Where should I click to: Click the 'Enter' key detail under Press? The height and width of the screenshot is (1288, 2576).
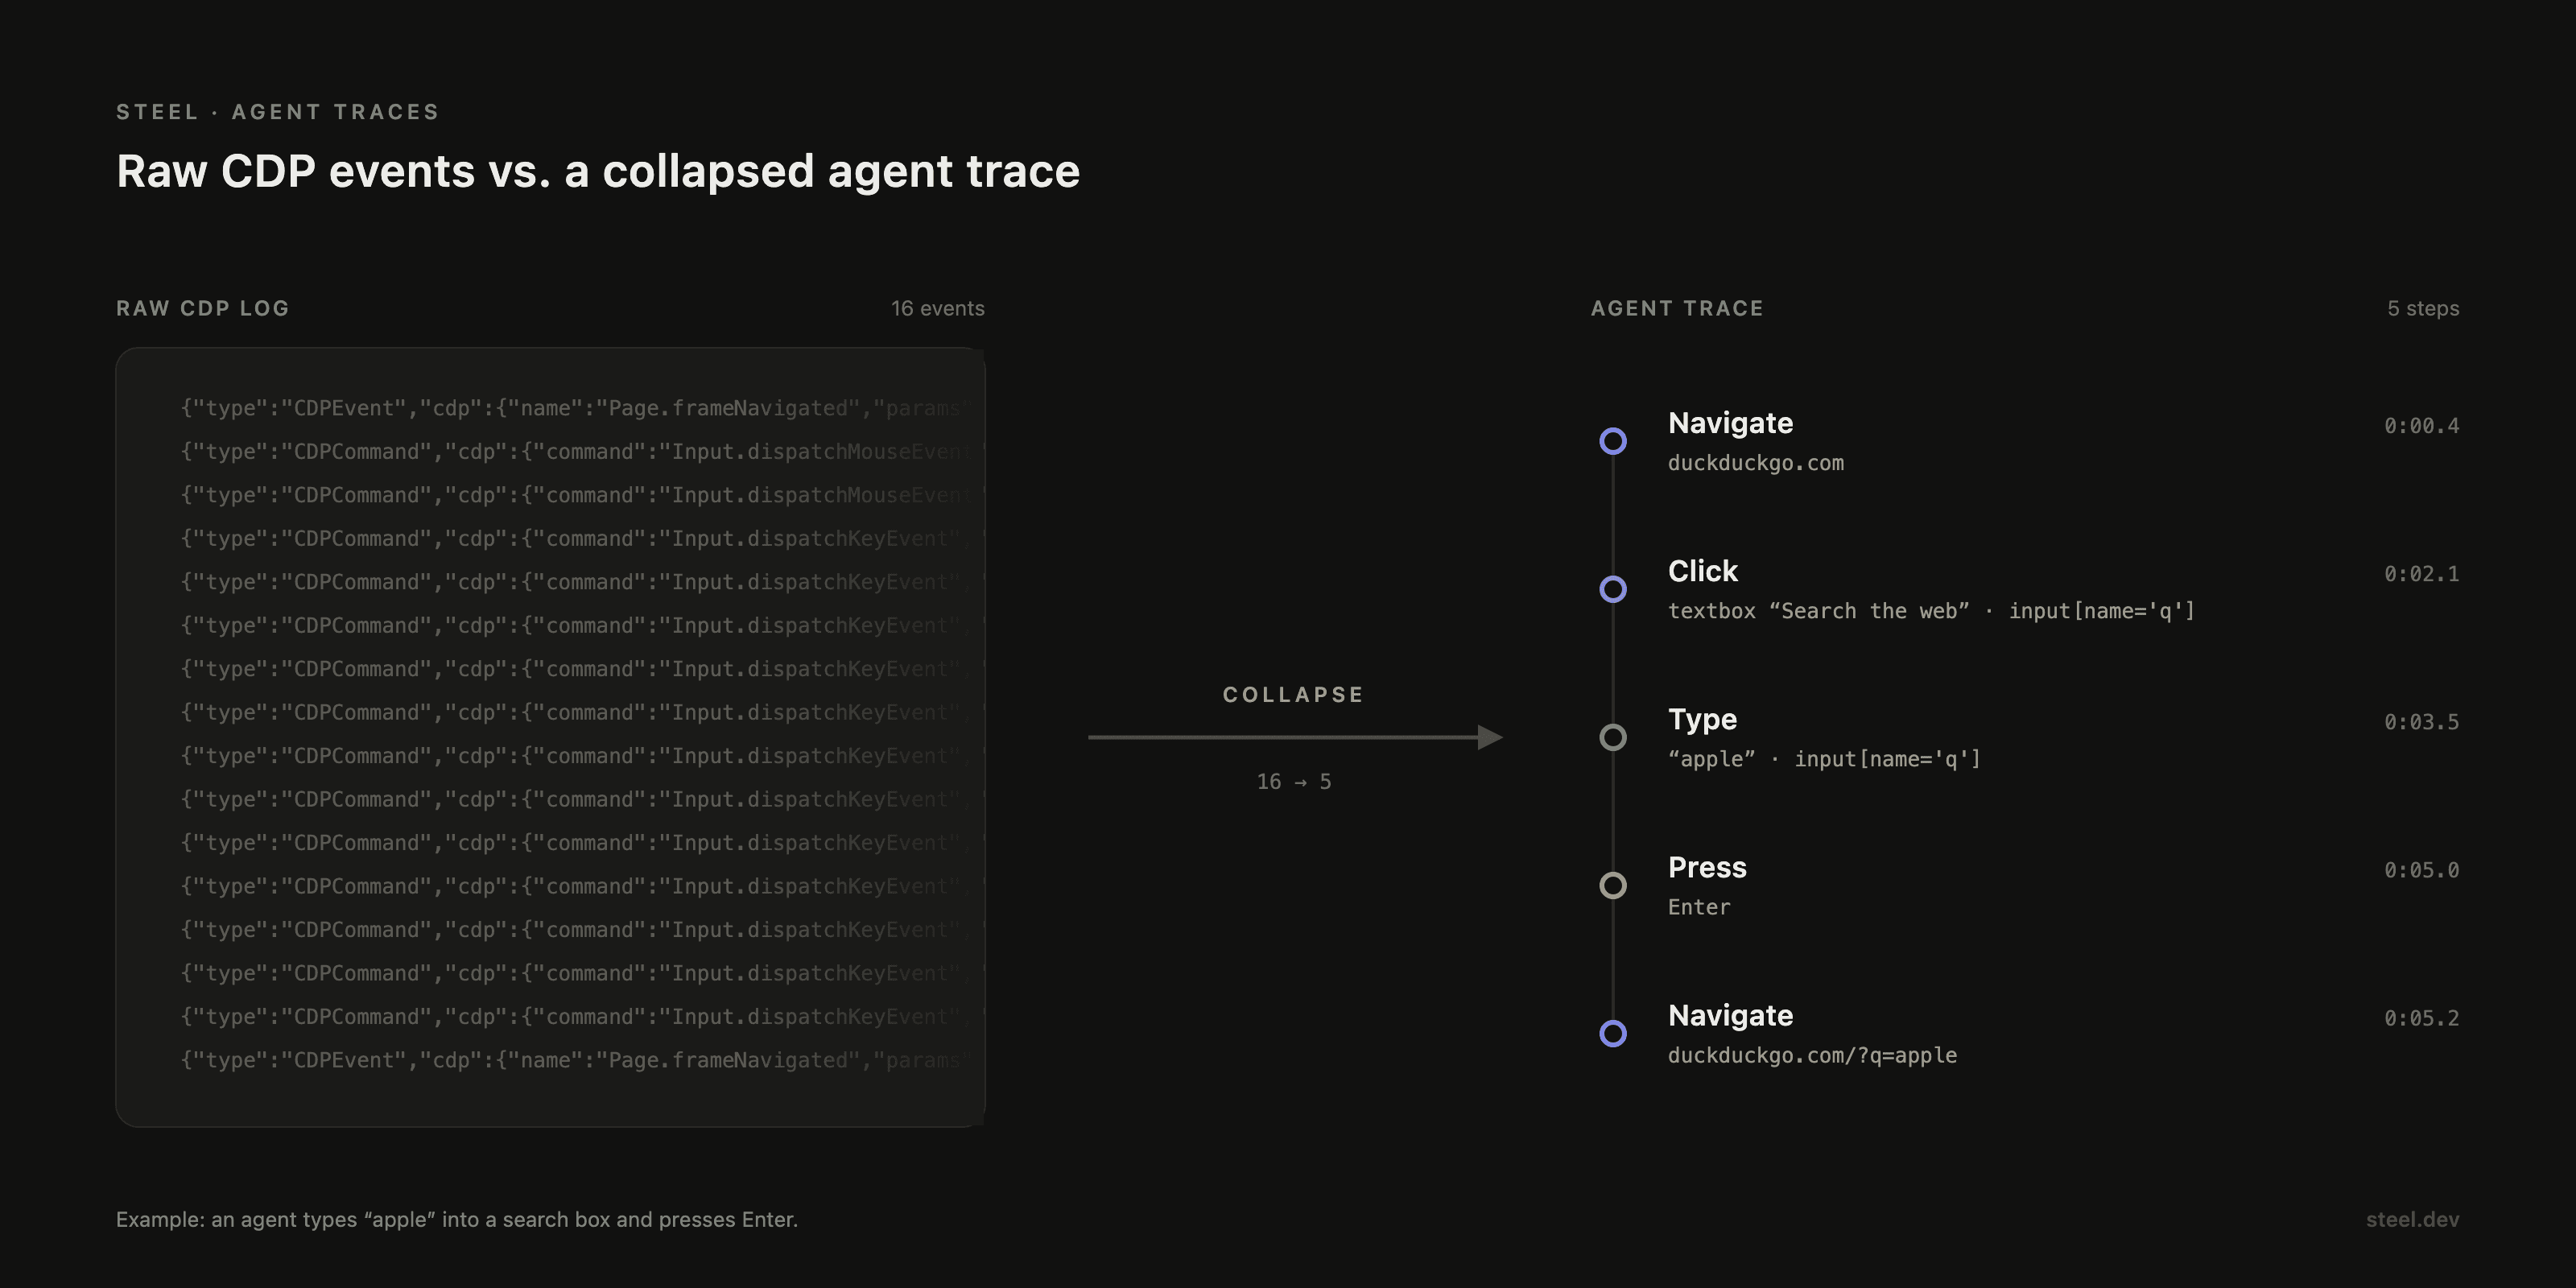1699,907
